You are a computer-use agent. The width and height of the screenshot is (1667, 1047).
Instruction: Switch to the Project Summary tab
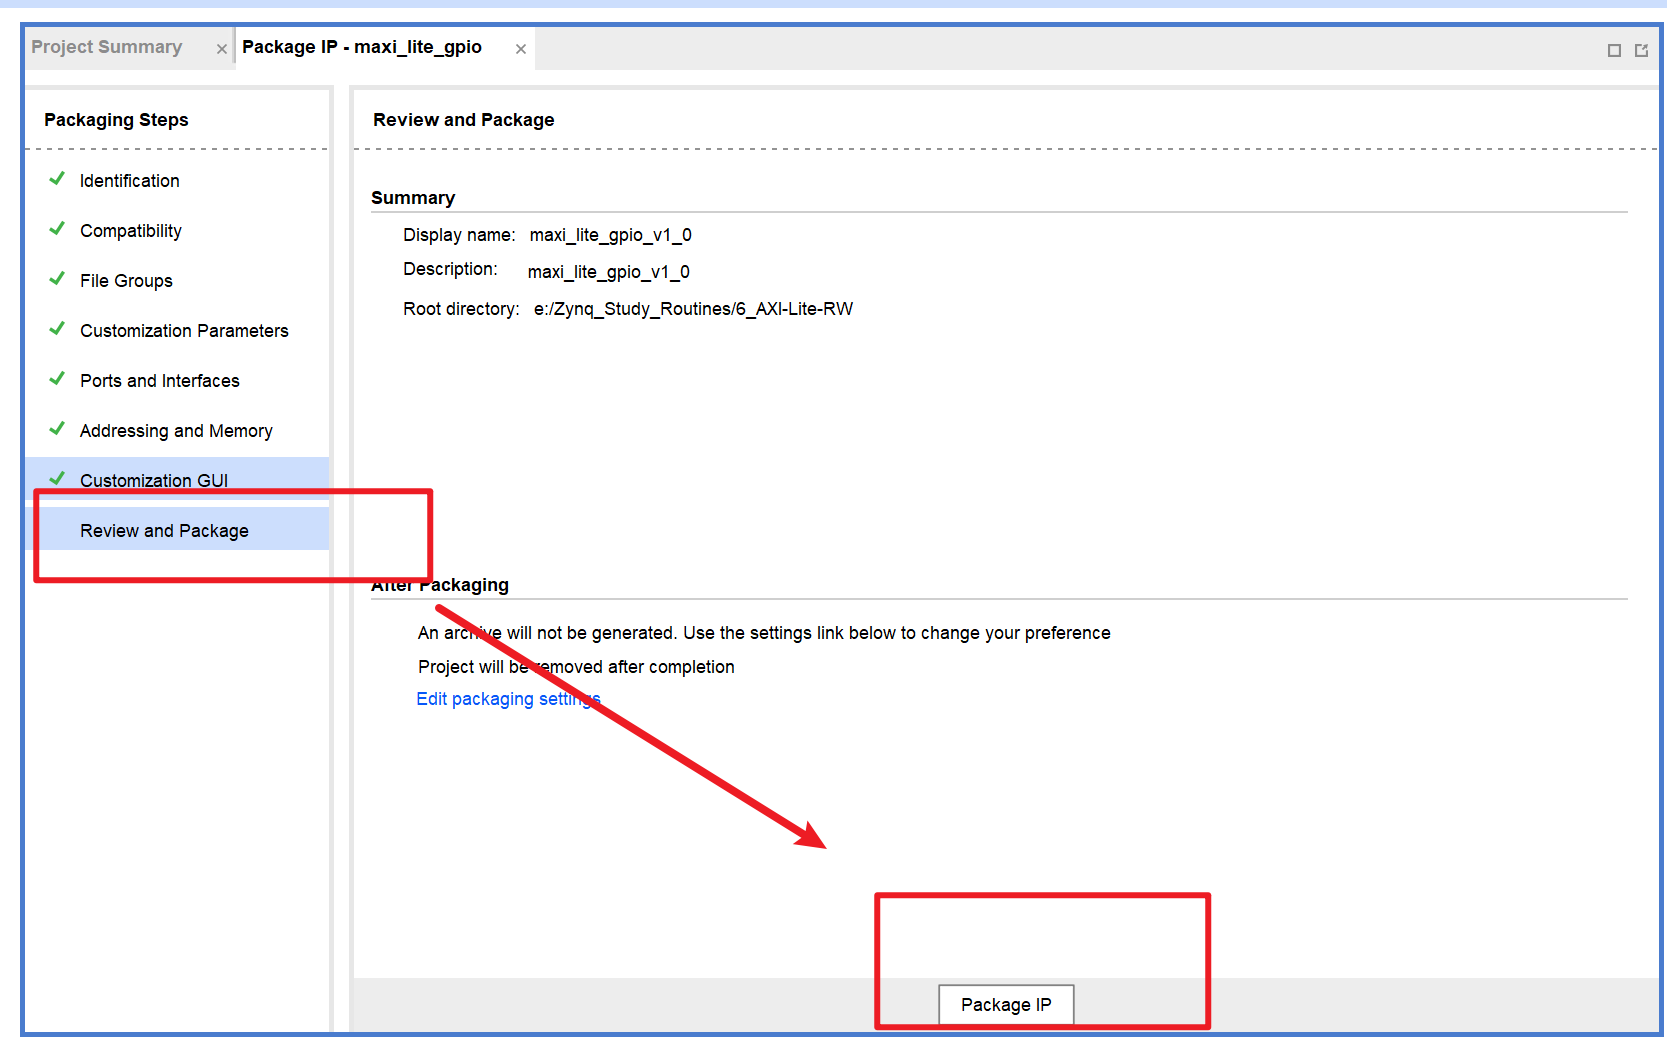point(107,47)
